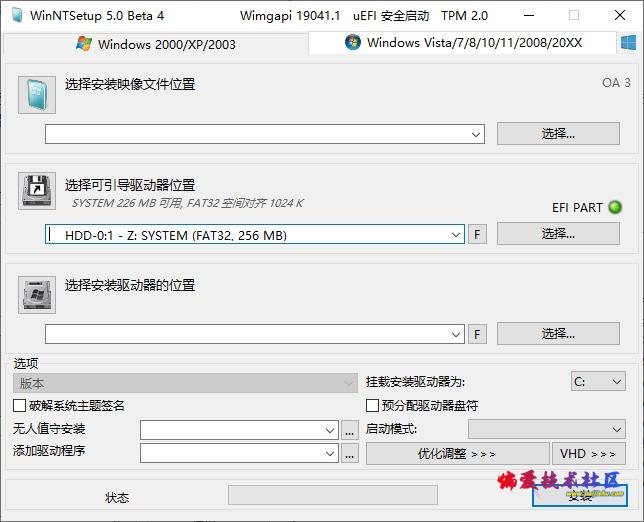Open VHD >>> options
Image resolution: width=644 pixels, height=522 pixels.
click(589, 453)
